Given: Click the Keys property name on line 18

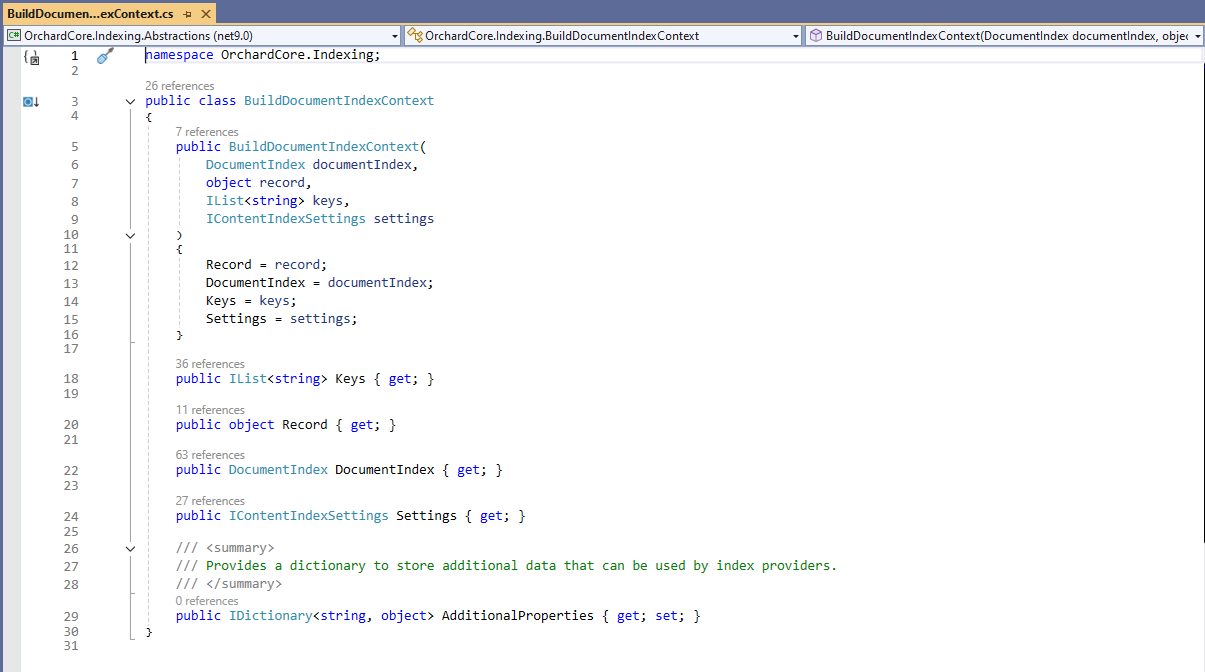Looking at the screenshot, I should pyautogui.click(x=350, y=379).
